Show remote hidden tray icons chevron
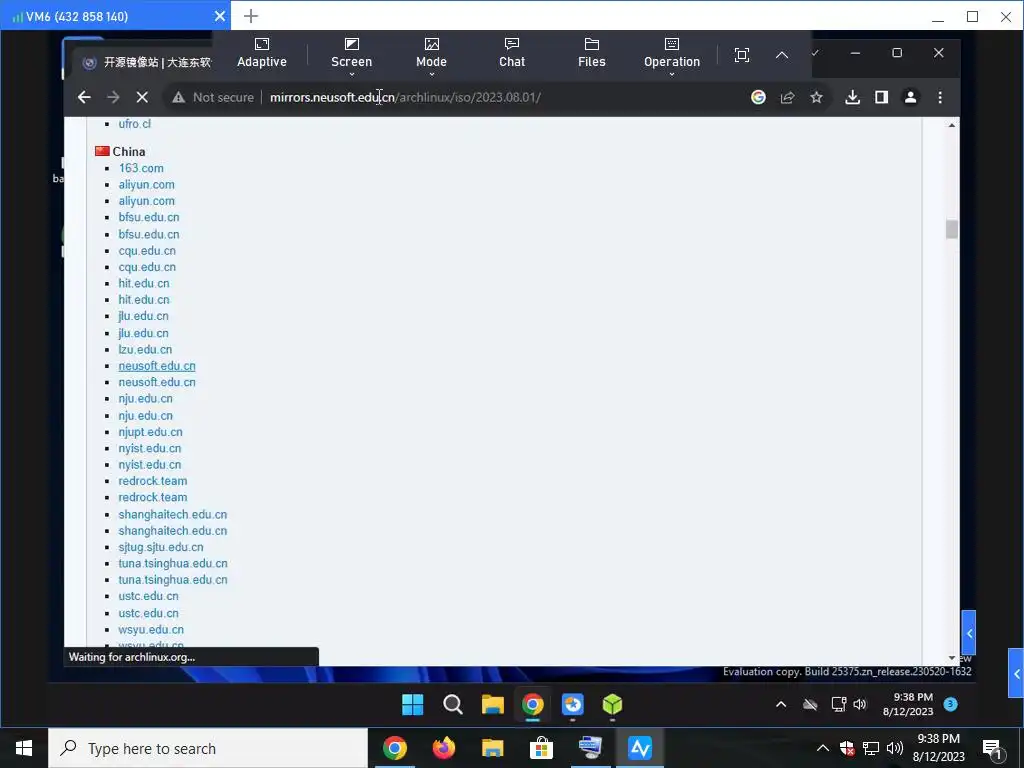Screen dimensions: 1024x768 tap(780, 704)
